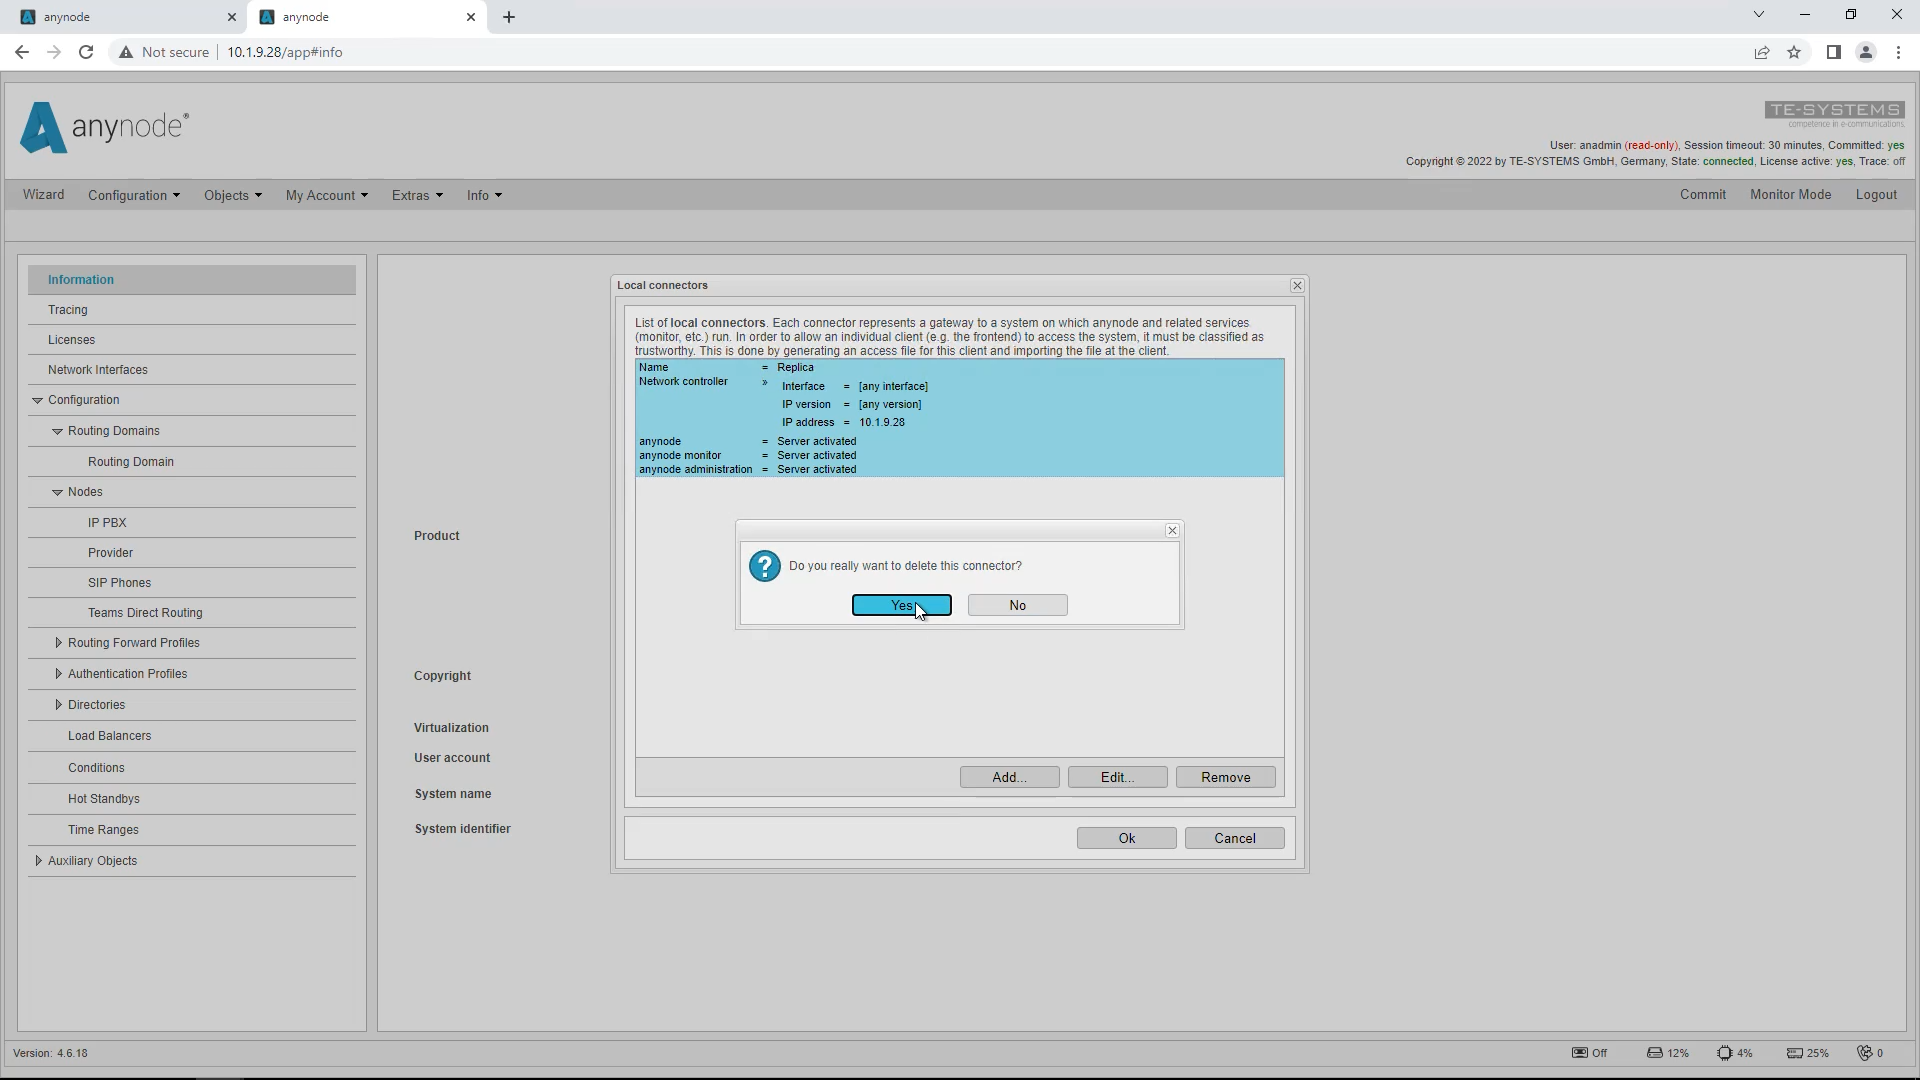Open the browser profile icon
Viewport: 1920px width, 1080px height.
[x=1865, y=52]
